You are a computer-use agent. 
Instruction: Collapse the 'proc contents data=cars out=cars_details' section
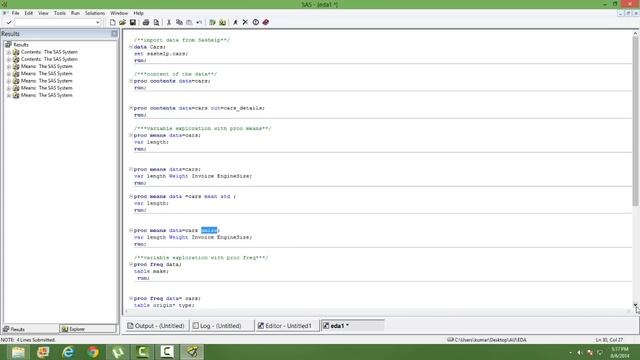tap(131, 108)
